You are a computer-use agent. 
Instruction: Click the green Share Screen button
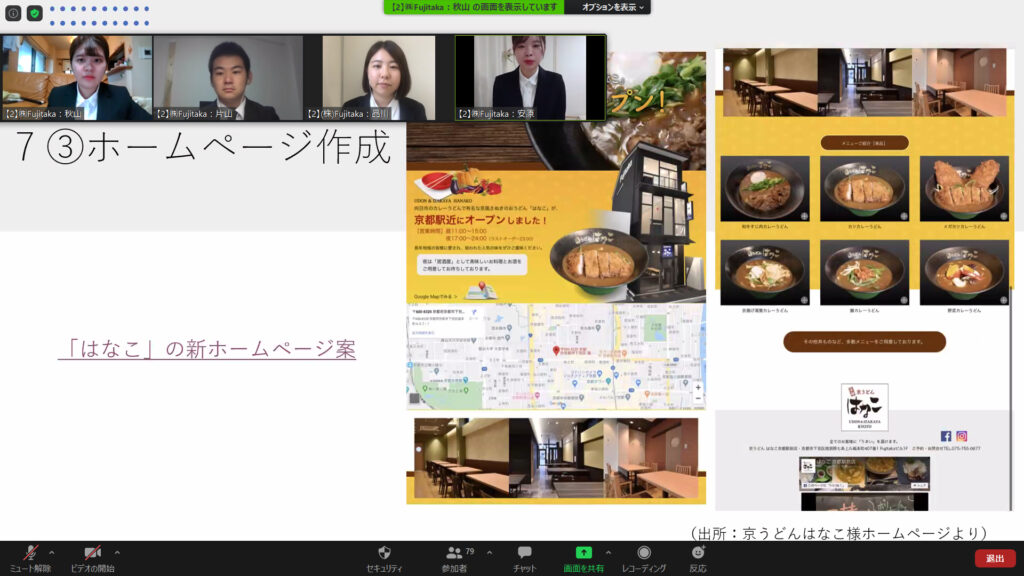583,558
